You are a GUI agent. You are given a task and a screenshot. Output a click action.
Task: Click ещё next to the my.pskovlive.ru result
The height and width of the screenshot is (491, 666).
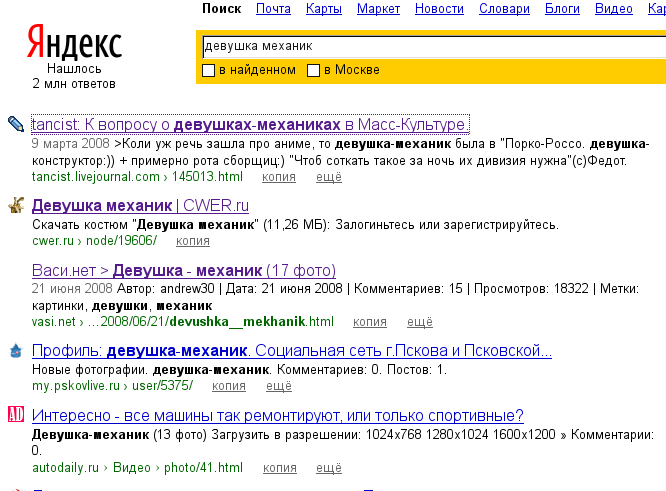pyautogui.click(x=279, y=386)
